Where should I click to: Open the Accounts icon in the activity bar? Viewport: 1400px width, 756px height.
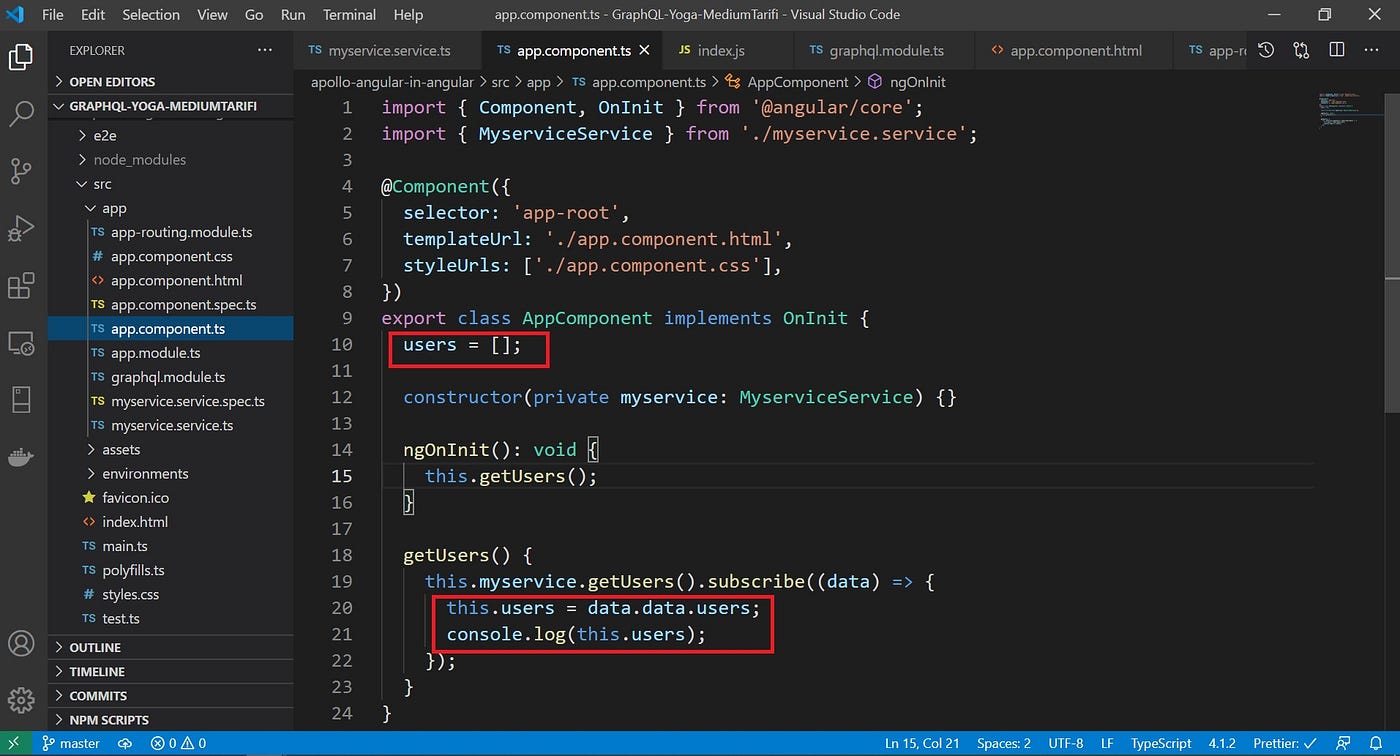pos(22,645)
